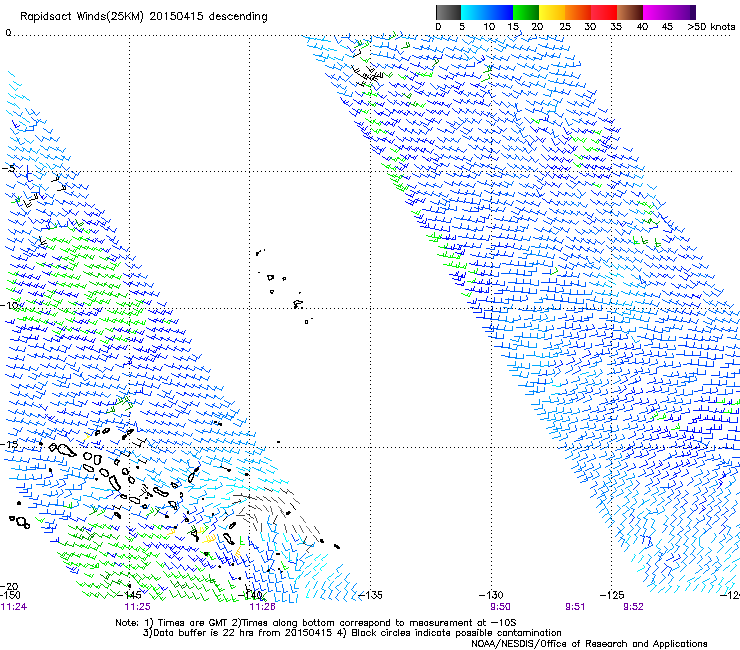Viewport: 740px width, 650px height.
Task: Click the '11:25' pass time label
Action: pyautogui.click(x=137, y=607)
